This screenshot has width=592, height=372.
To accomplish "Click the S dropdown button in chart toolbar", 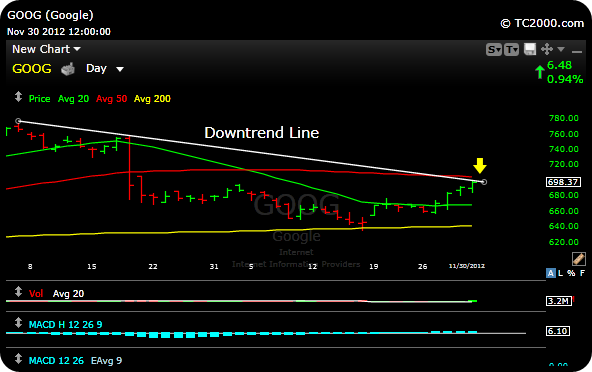I will point(493,49).
